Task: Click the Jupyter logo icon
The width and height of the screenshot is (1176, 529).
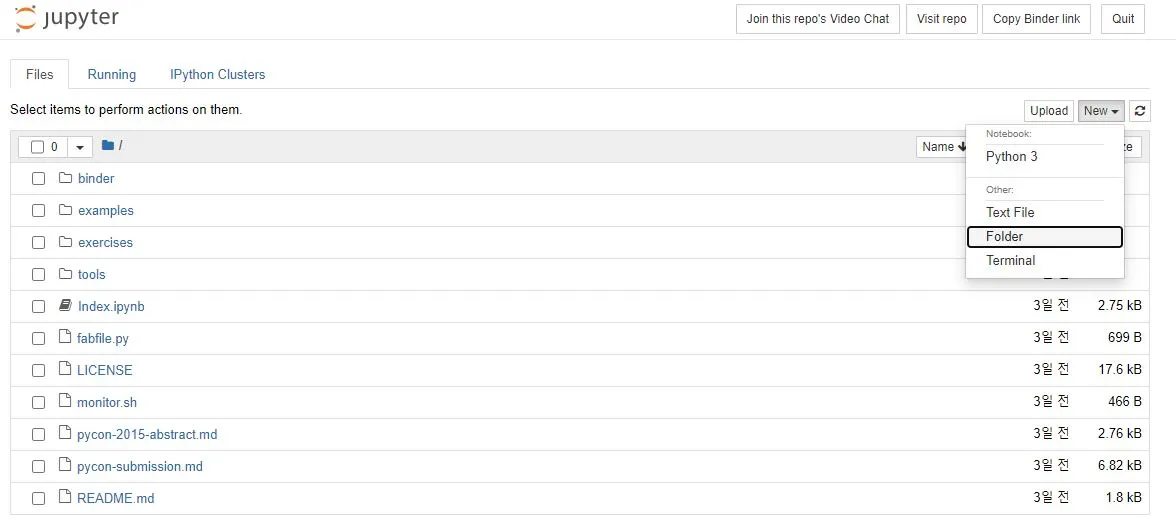Action: (25, 19)
